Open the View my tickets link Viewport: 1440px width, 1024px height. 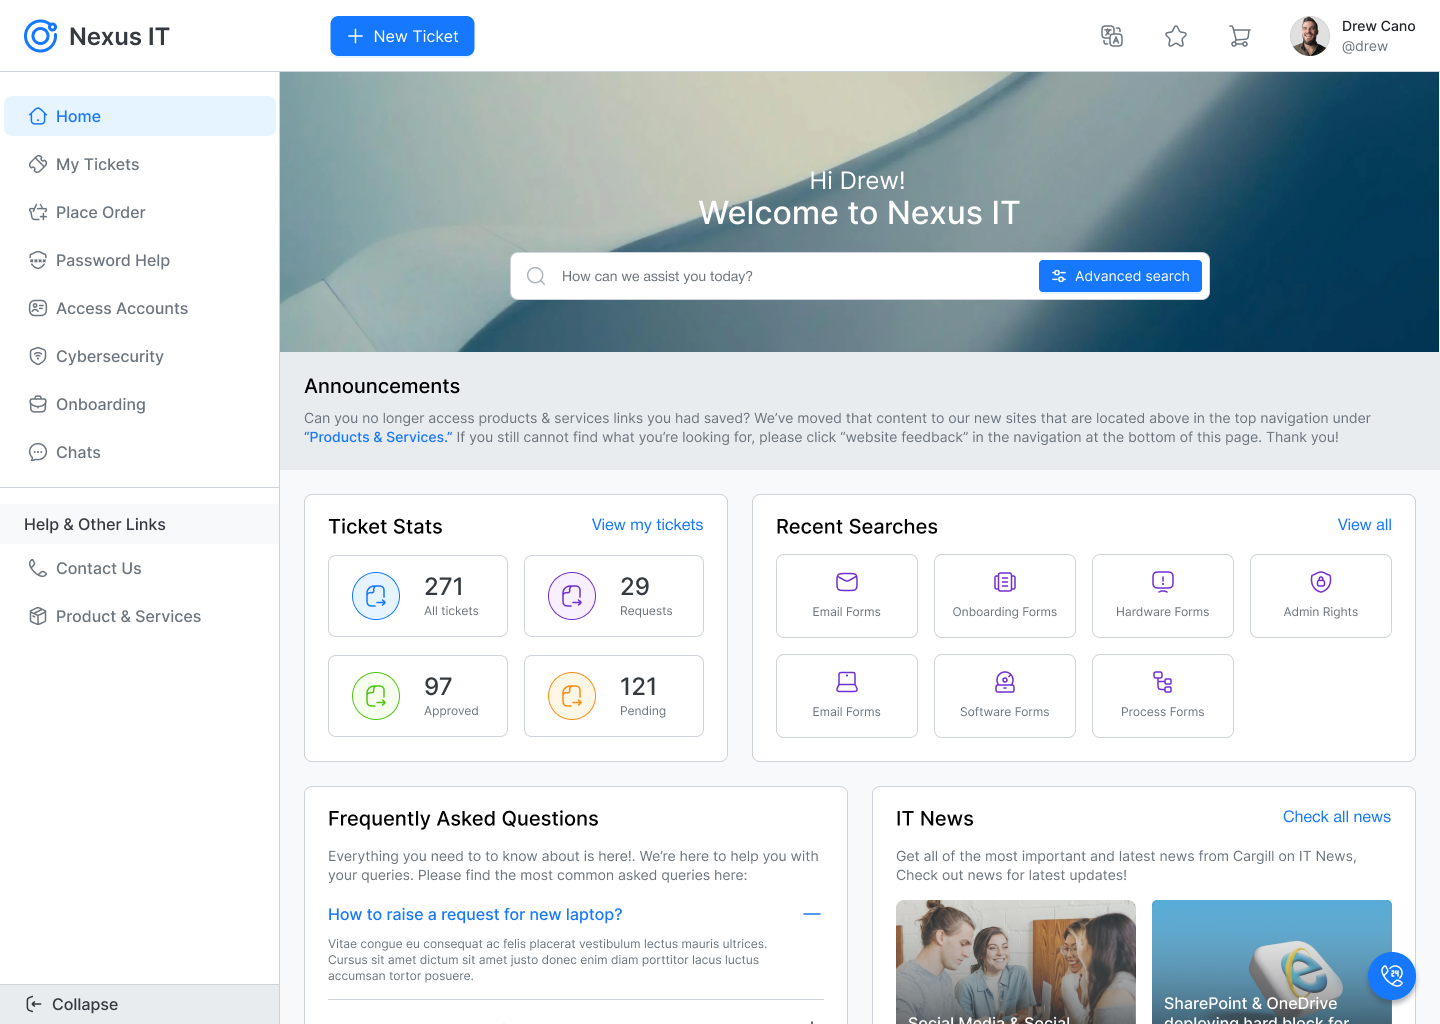pyautogui.click(x=647, y=524)
